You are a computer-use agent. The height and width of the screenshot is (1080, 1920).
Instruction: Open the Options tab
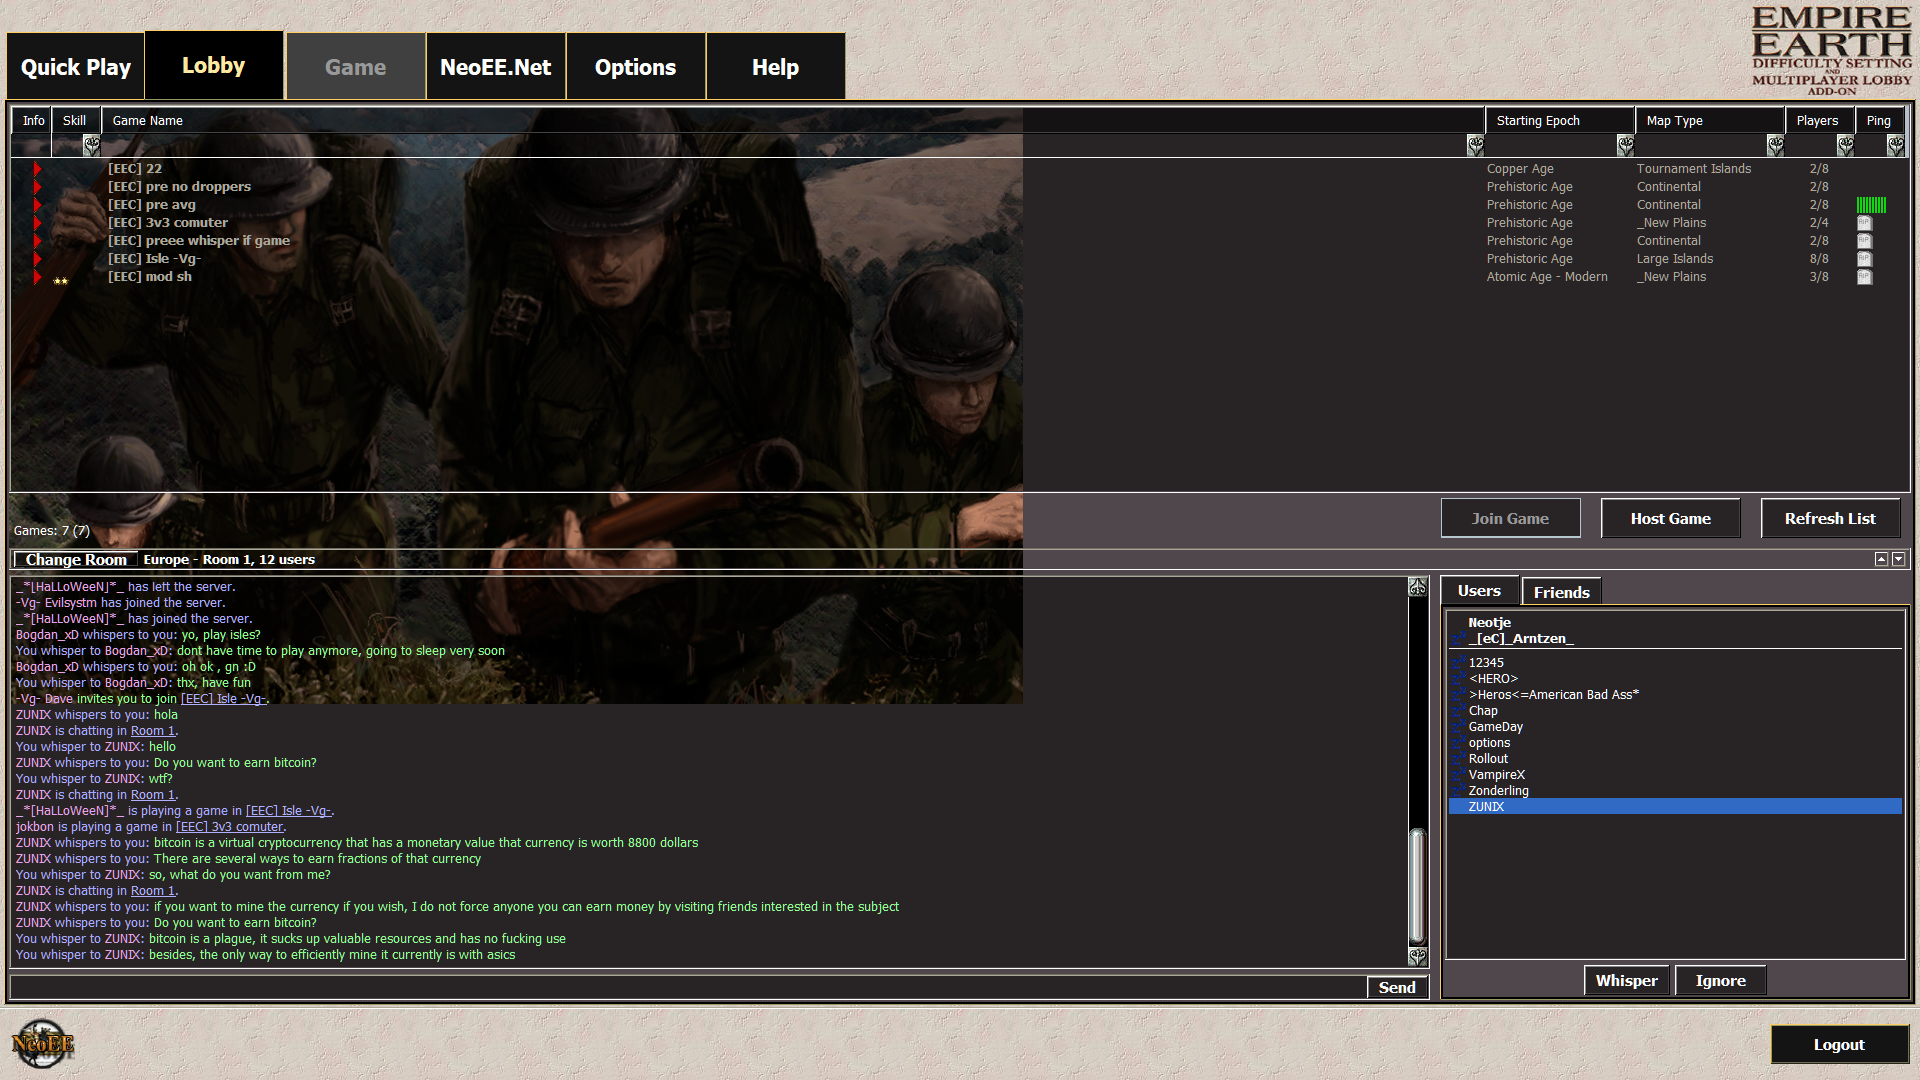(635, 67)
